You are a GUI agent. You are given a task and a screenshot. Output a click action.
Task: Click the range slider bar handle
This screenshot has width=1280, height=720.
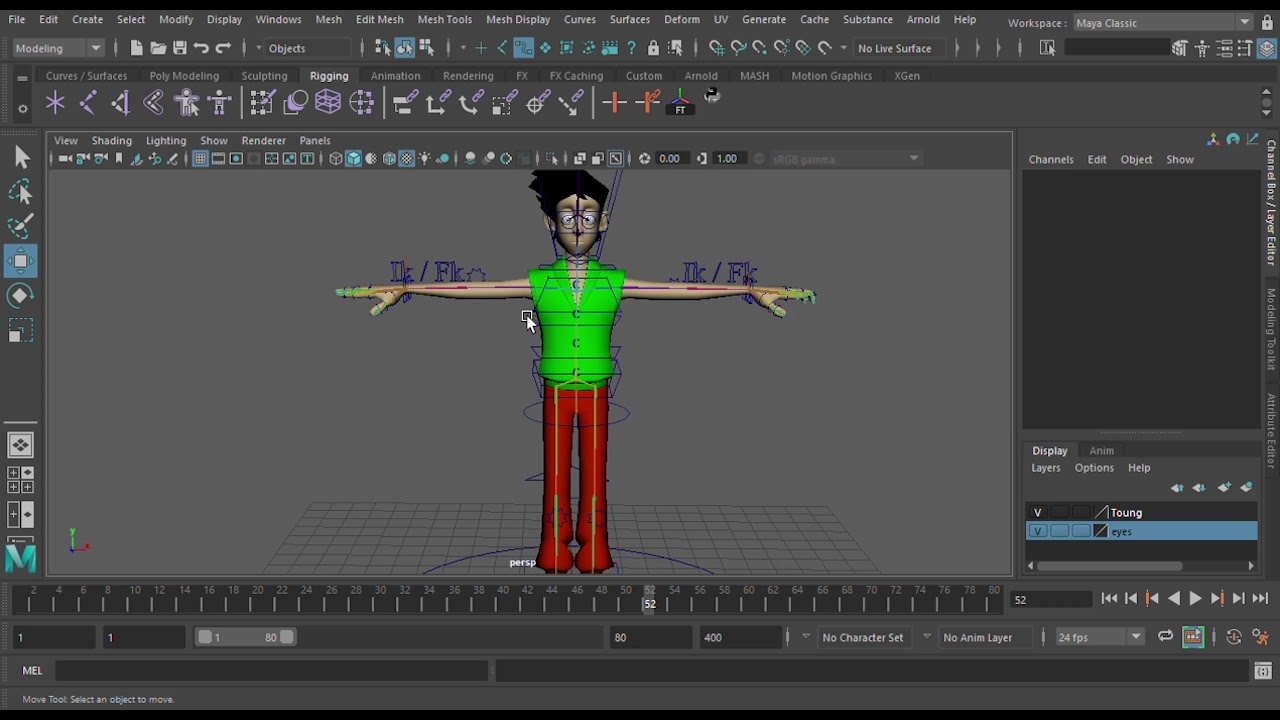(x=244, y=637)
